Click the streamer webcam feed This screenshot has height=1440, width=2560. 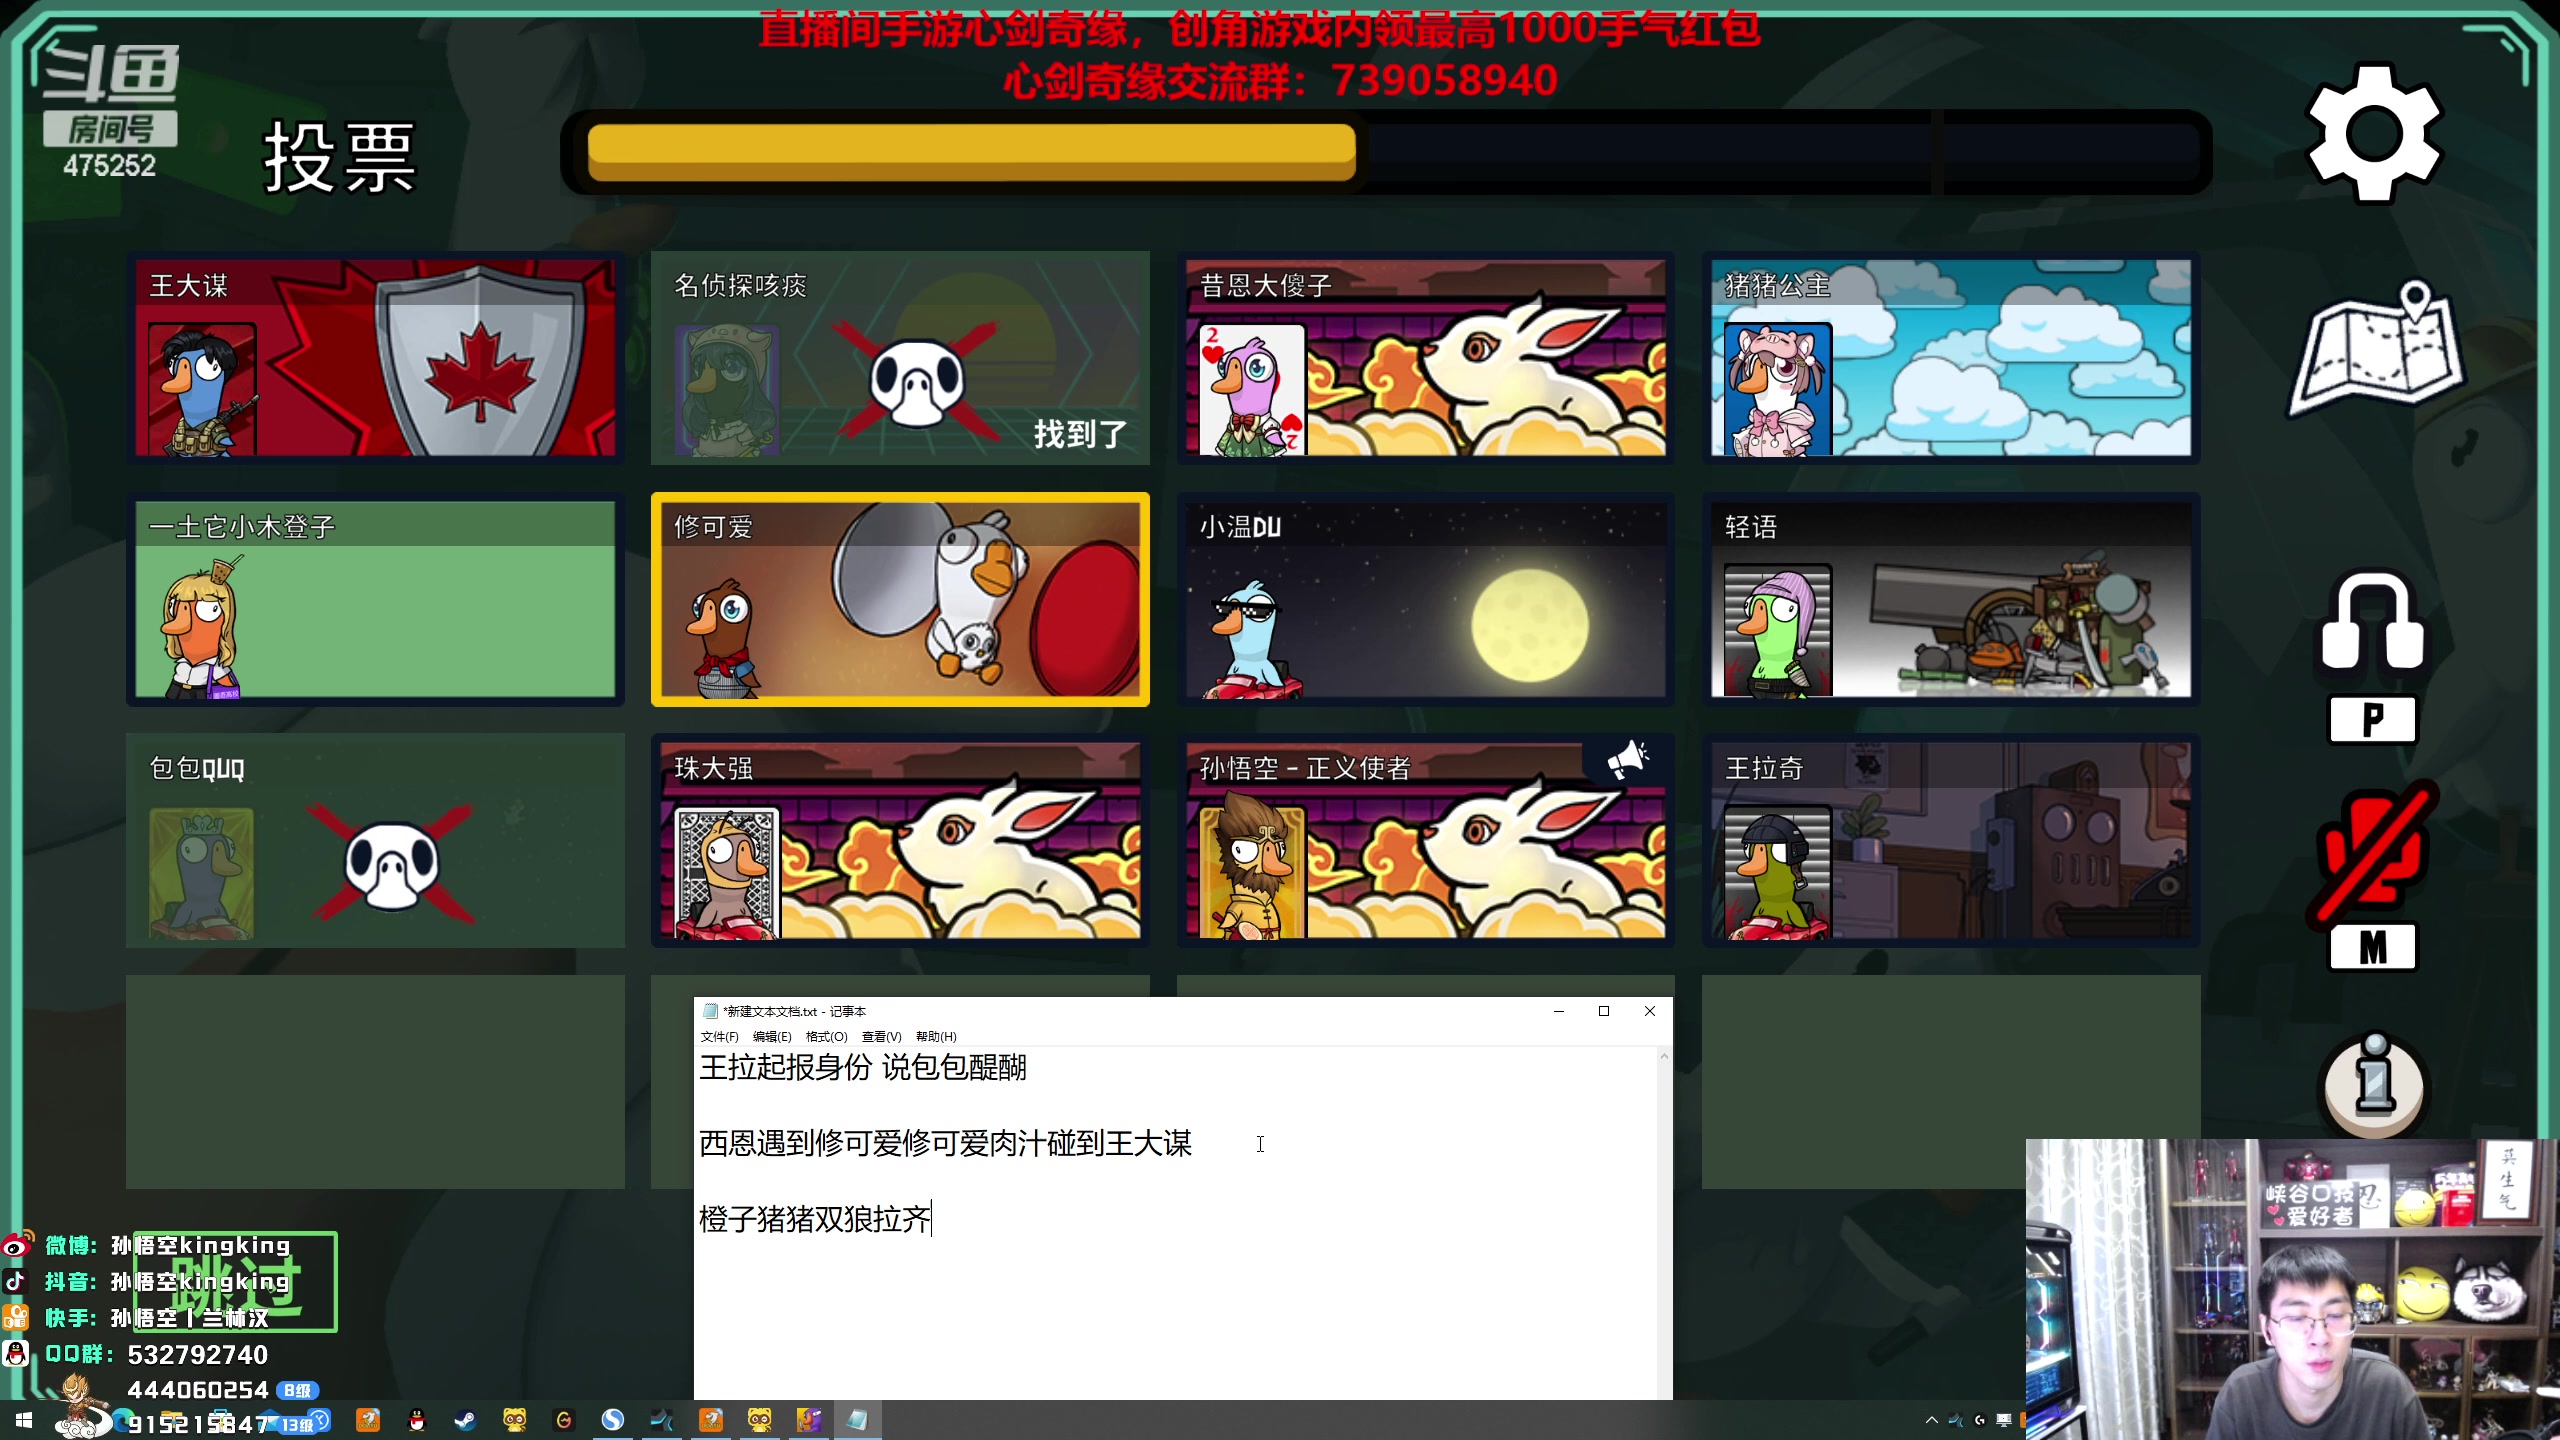2292,1289
